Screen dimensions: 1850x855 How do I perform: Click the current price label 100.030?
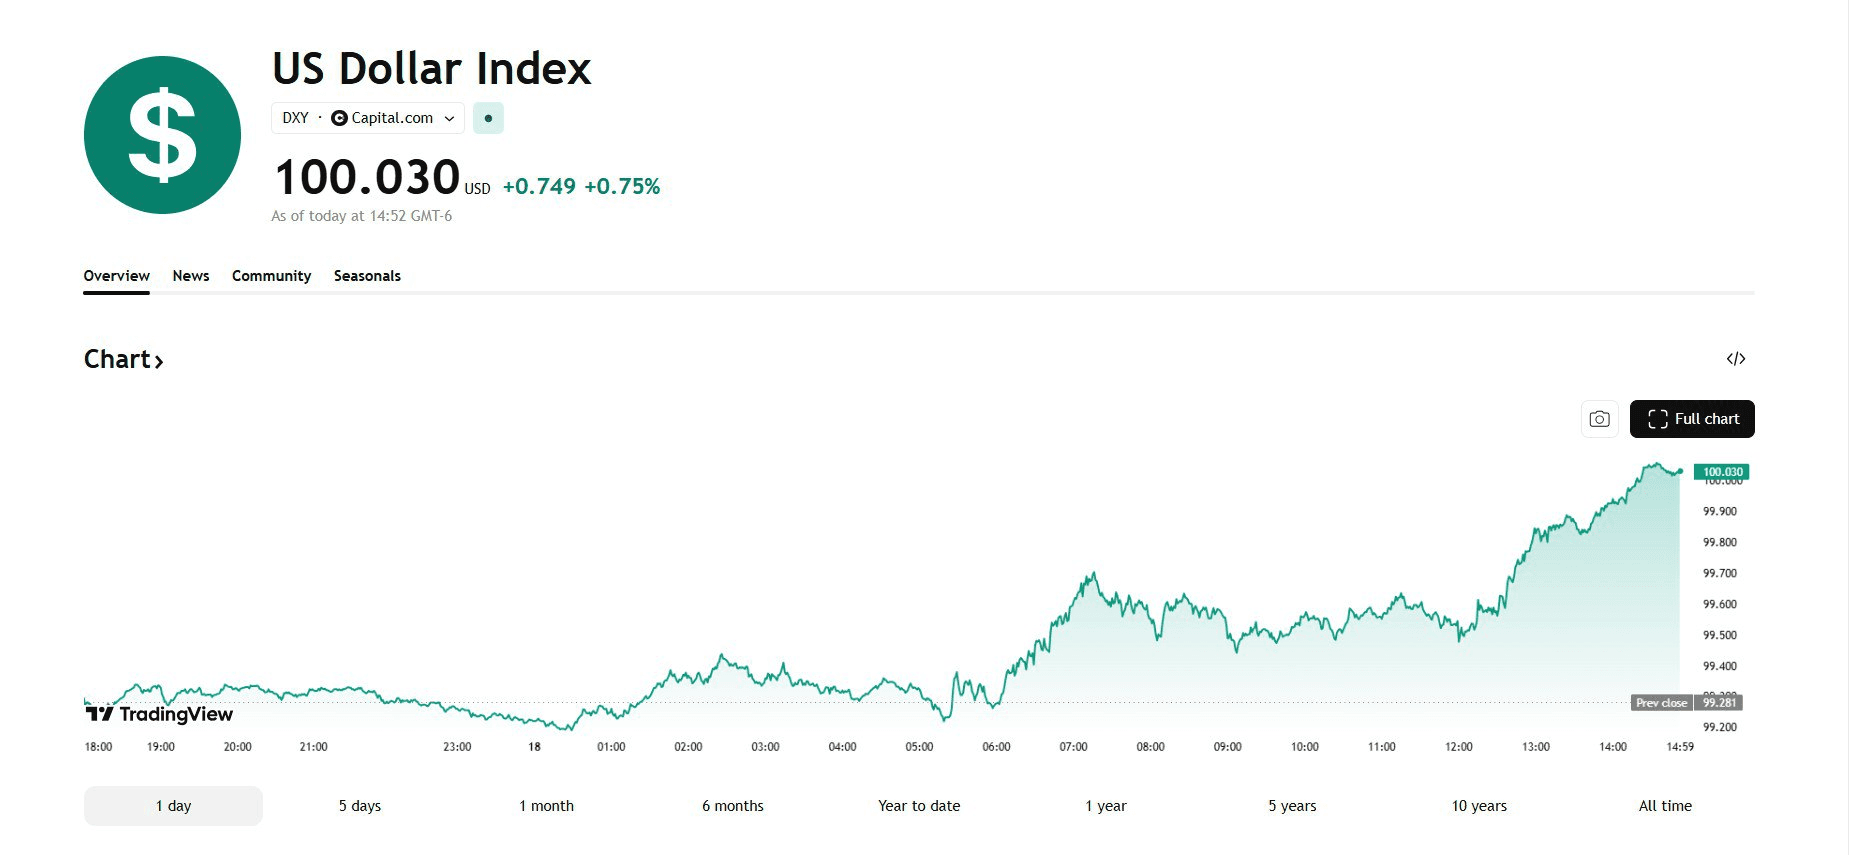[x=1722, y=472]
